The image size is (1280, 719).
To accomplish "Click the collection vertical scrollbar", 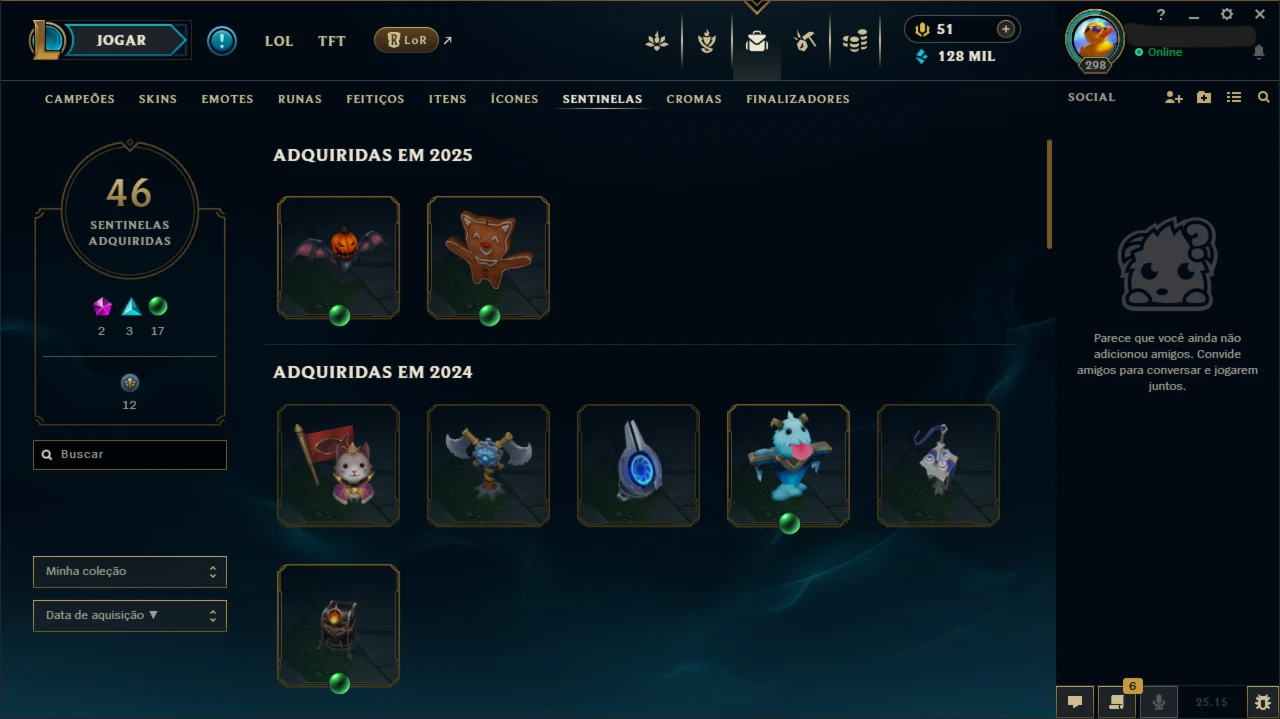I will (1049, 194).
